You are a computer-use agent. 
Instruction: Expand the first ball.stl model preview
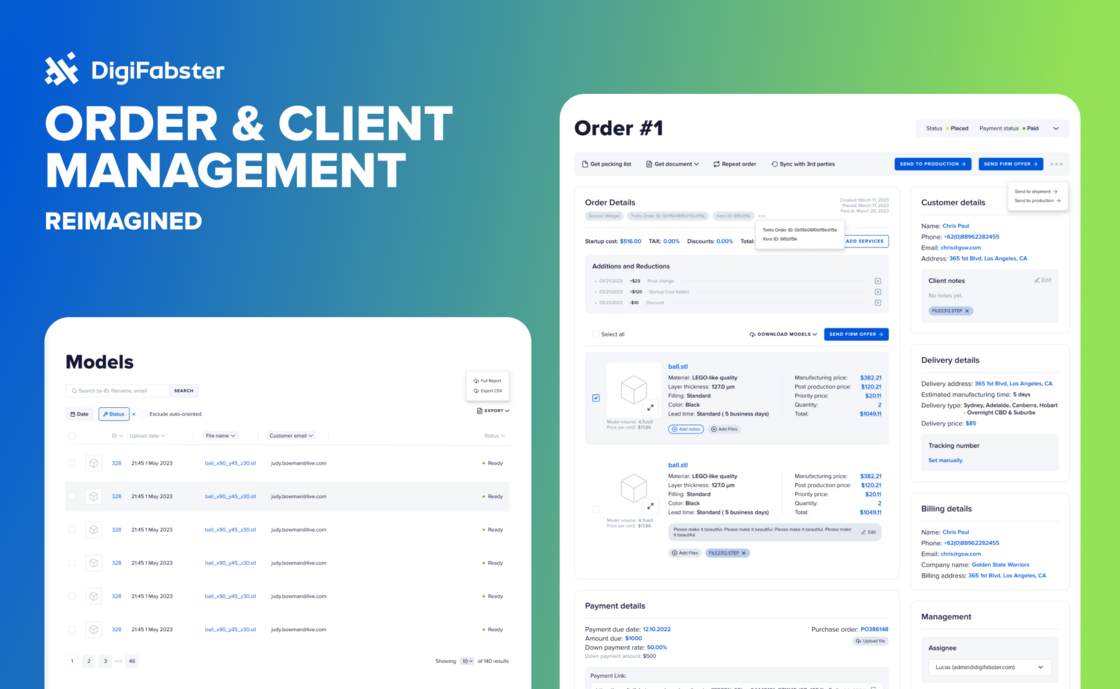(x=649, y=407)
